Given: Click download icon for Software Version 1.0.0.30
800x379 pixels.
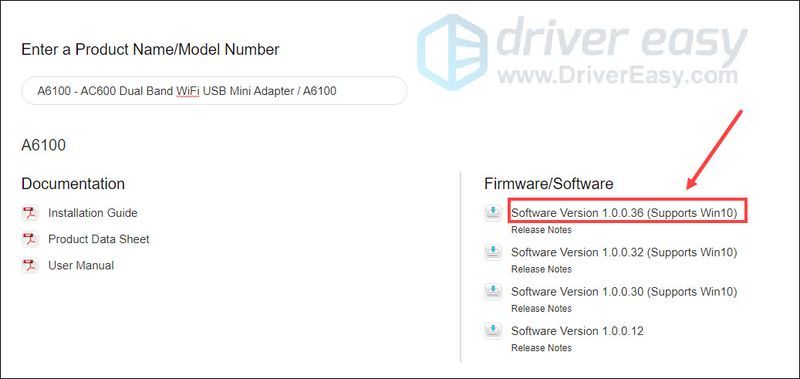Looking at the screenshot, I should click(x=493, y=291).
